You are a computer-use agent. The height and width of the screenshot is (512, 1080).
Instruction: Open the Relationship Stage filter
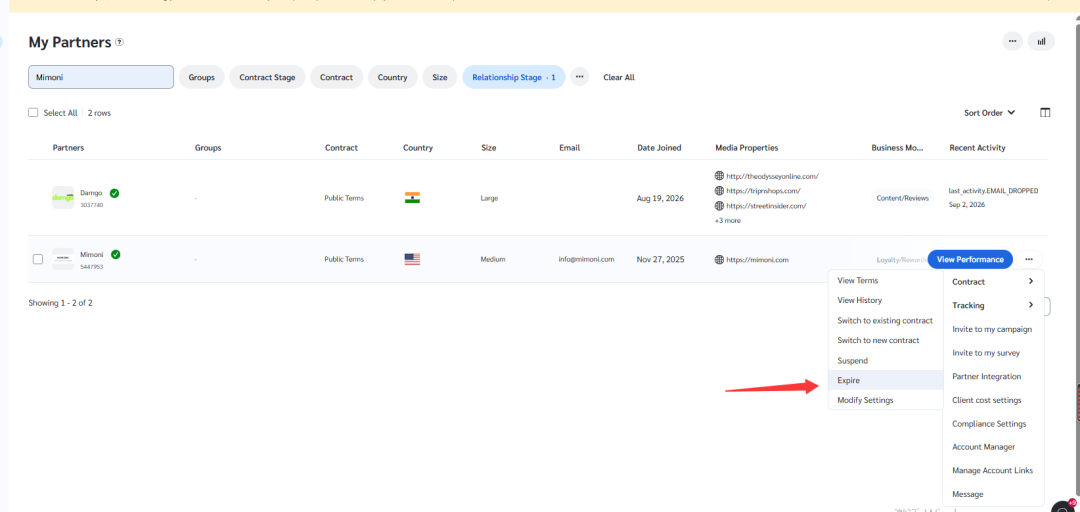pos(514,77)
